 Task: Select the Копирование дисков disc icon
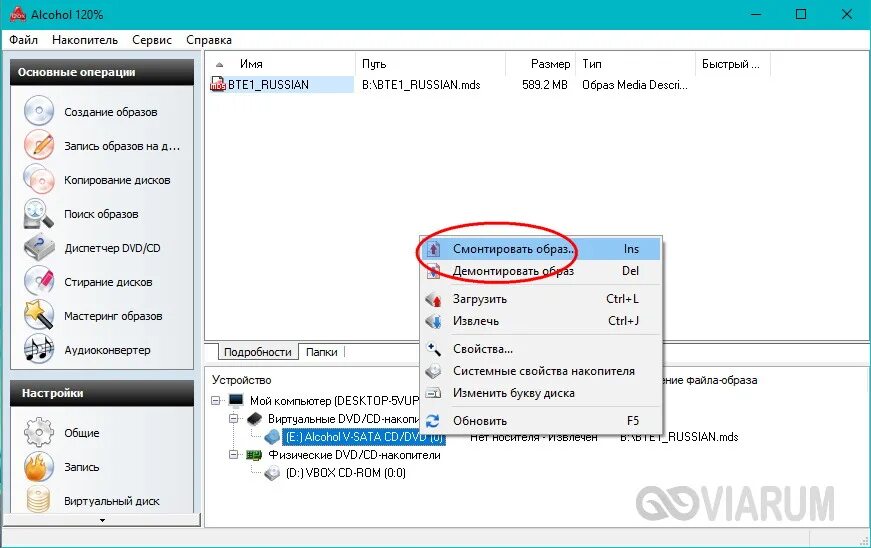38,179
